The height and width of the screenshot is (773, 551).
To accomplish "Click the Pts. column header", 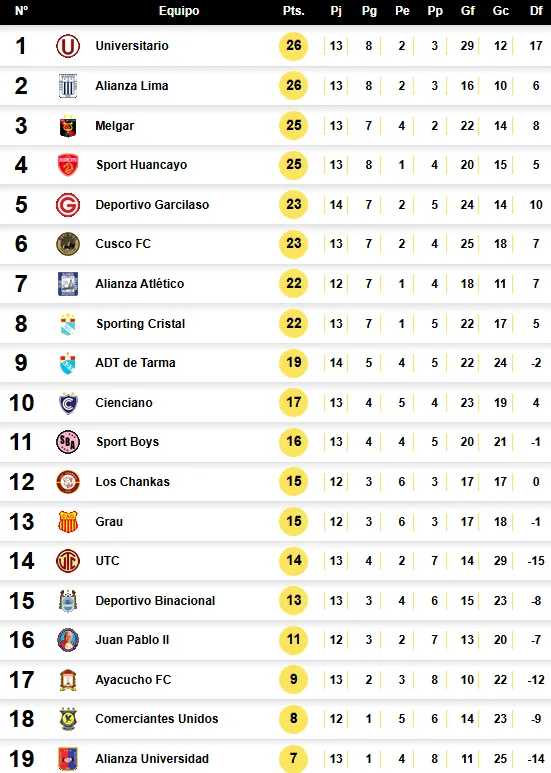I will (x=293, y=11).
